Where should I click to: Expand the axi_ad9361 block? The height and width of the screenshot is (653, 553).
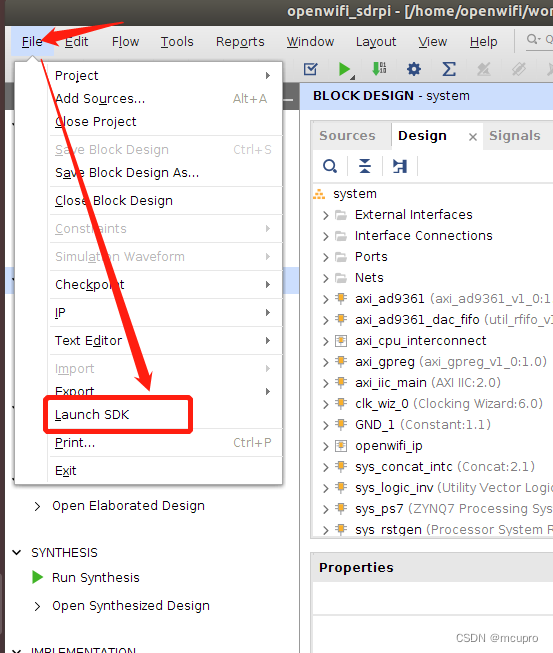coord(326,299)
